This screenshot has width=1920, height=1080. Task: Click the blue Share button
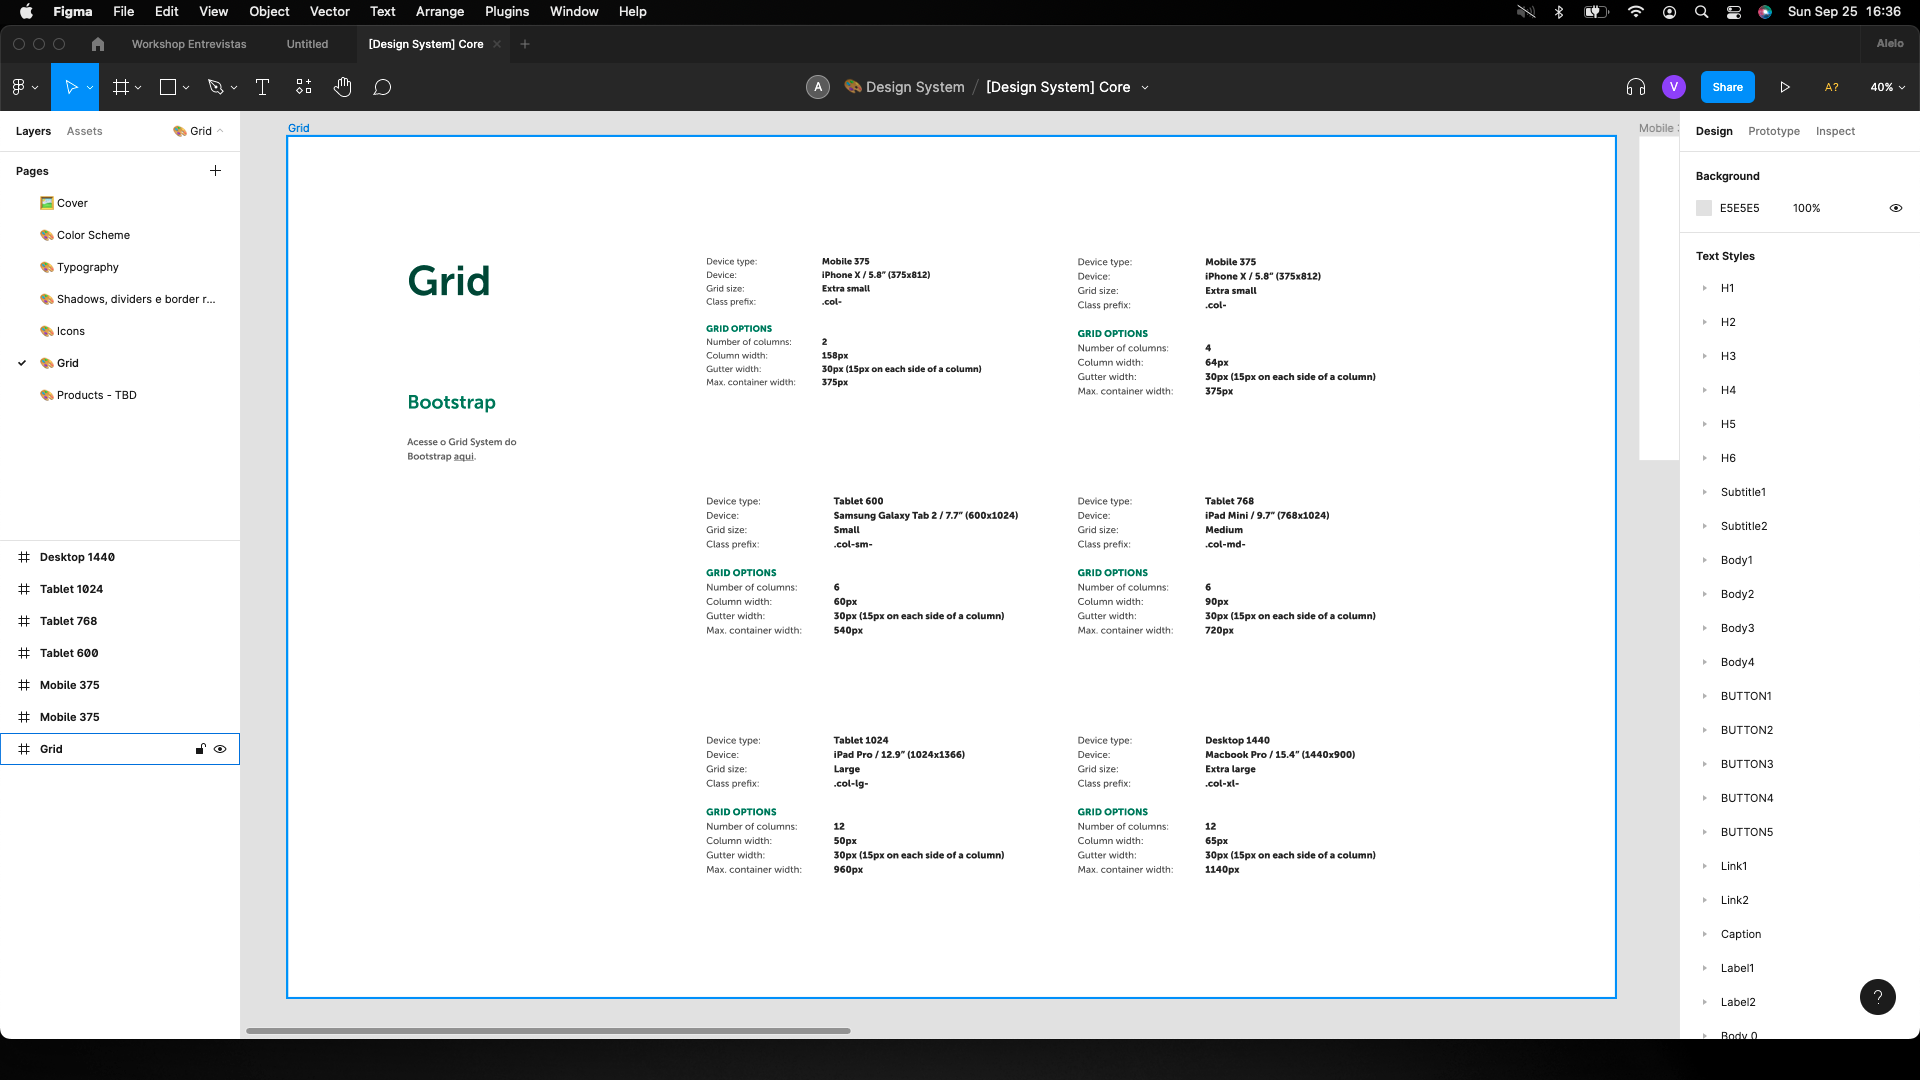click(x=1727, y=87)
